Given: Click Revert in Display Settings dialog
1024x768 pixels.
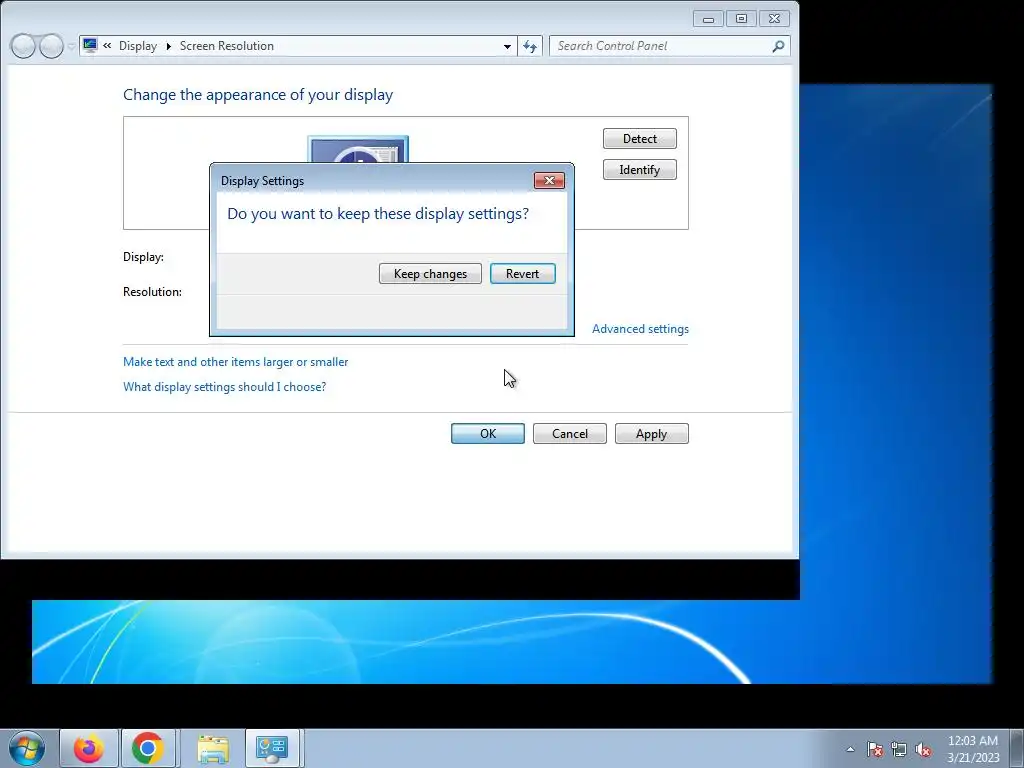Looking at the screenshot, I should point(522,274).
